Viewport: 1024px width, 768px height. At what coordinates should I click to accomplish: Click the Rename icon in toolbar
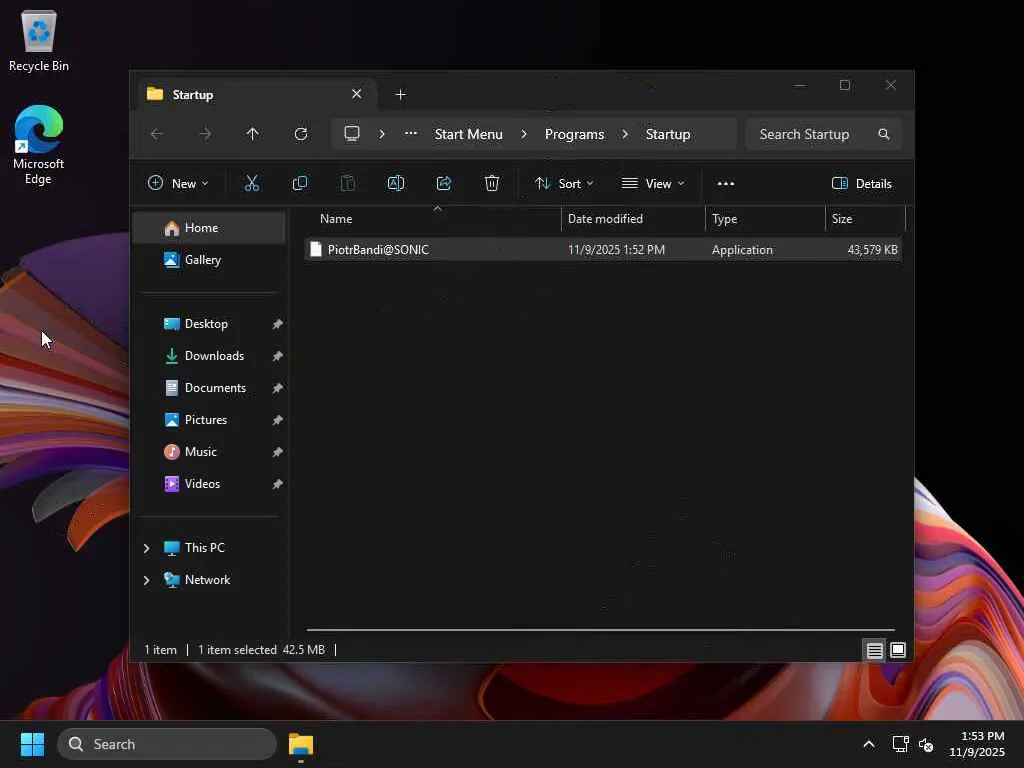point(396,183)
